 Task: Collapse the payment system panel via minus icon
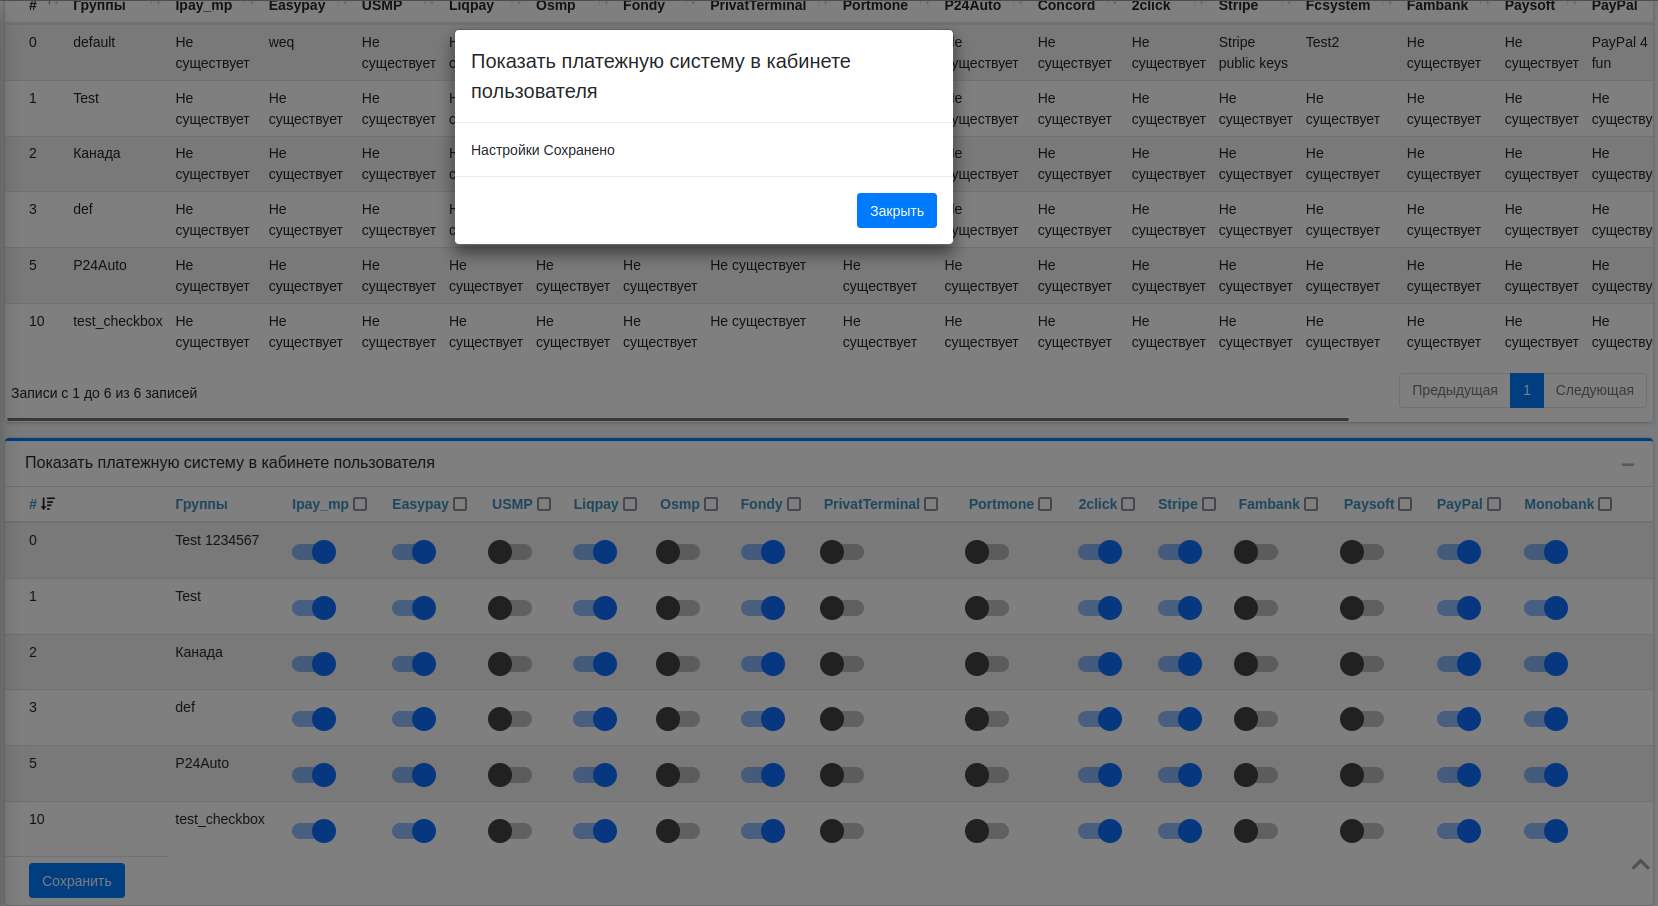click(1627, 464)
